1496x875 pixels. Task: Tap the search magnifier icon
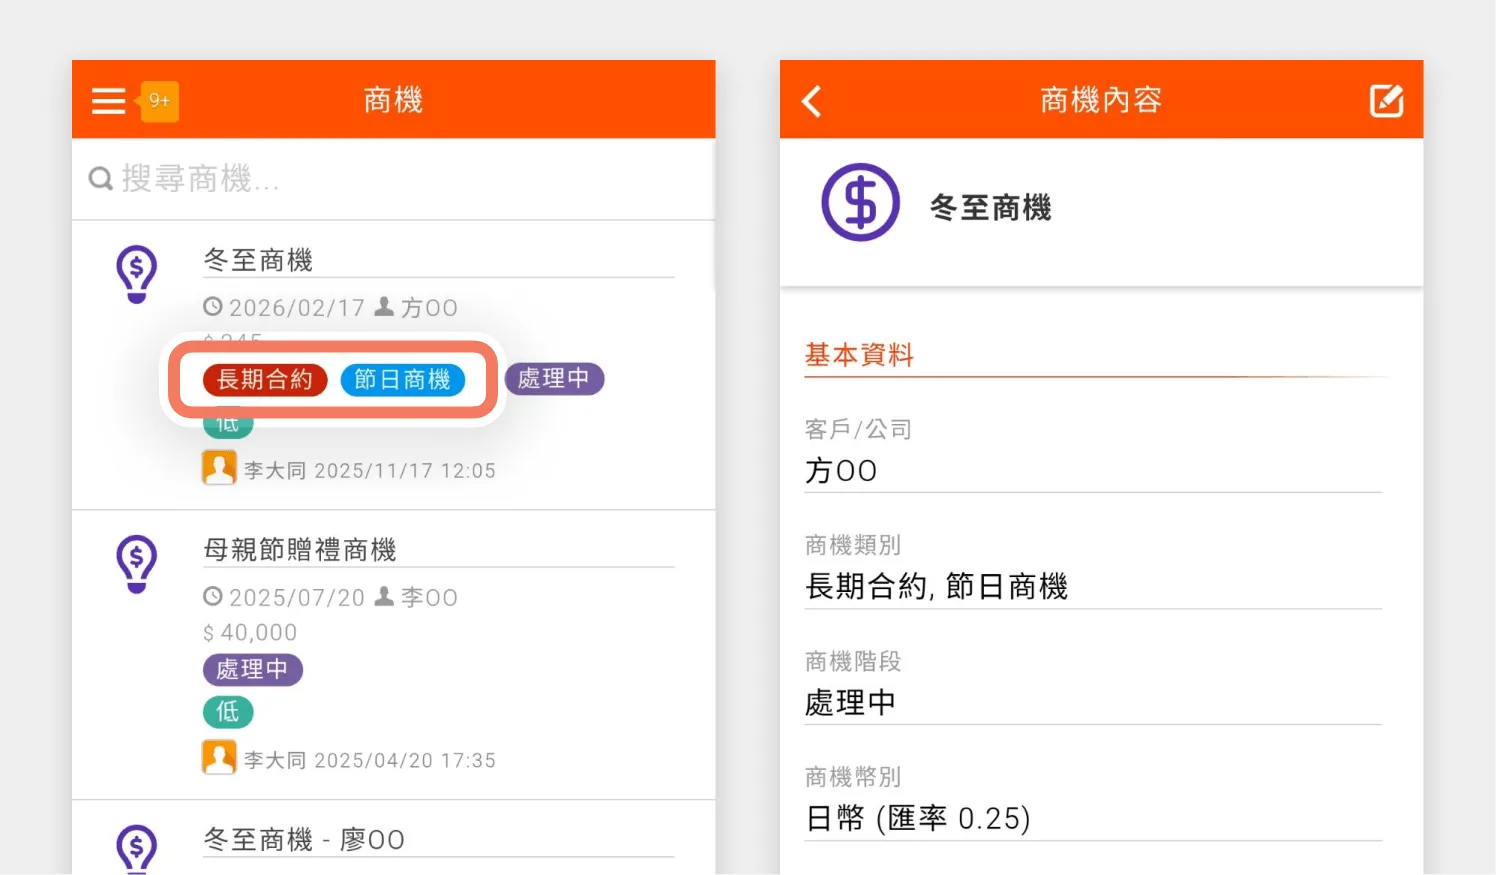tap(101, 179)
